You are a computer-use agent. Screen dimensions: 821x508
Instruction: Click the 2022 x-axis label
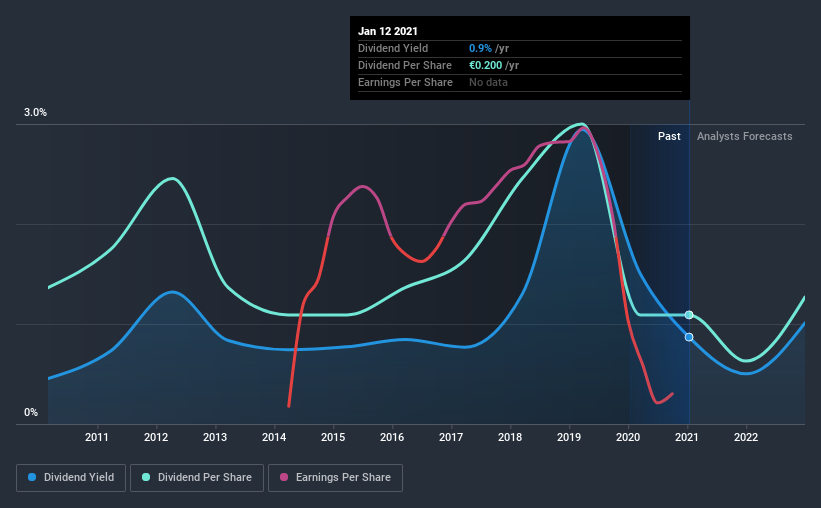pos(746,437)
